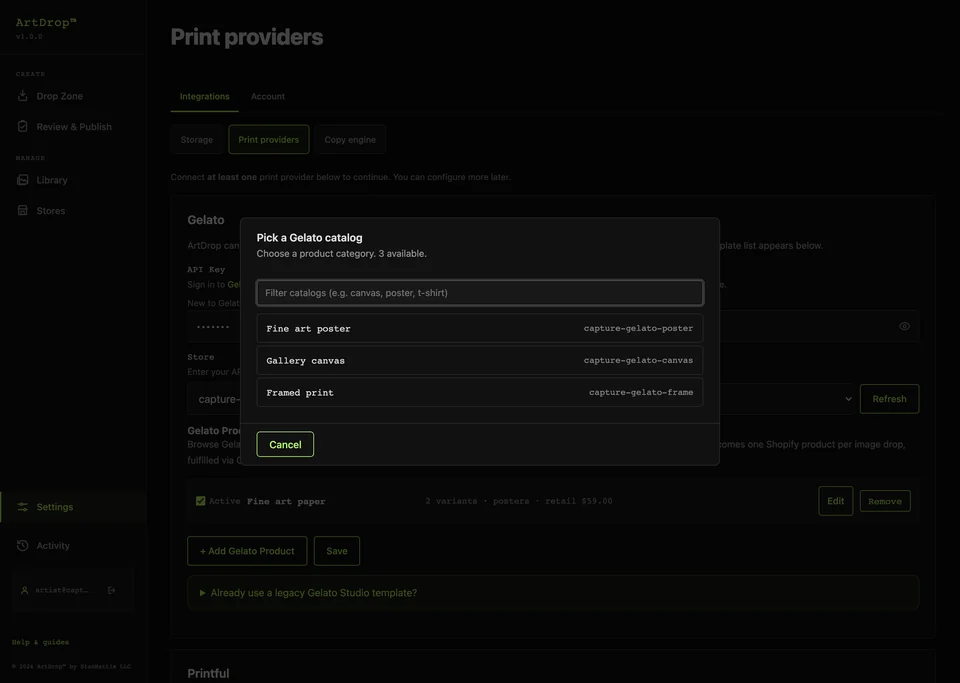Click the Printful section heading
Viewport: 960px width, 683px height.
208,673
